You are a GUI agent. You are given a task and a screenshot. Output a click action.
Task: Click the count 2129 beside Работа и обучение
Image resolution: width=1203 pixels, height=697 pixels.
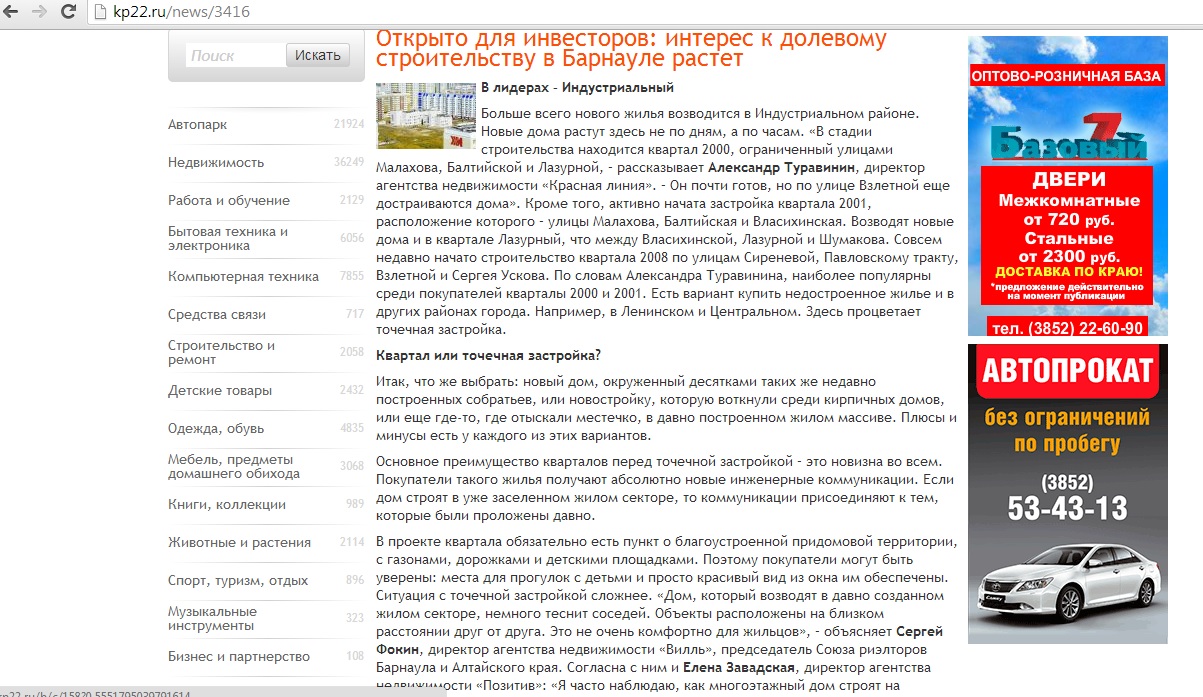pyautogui.click(x=352, y=200)
